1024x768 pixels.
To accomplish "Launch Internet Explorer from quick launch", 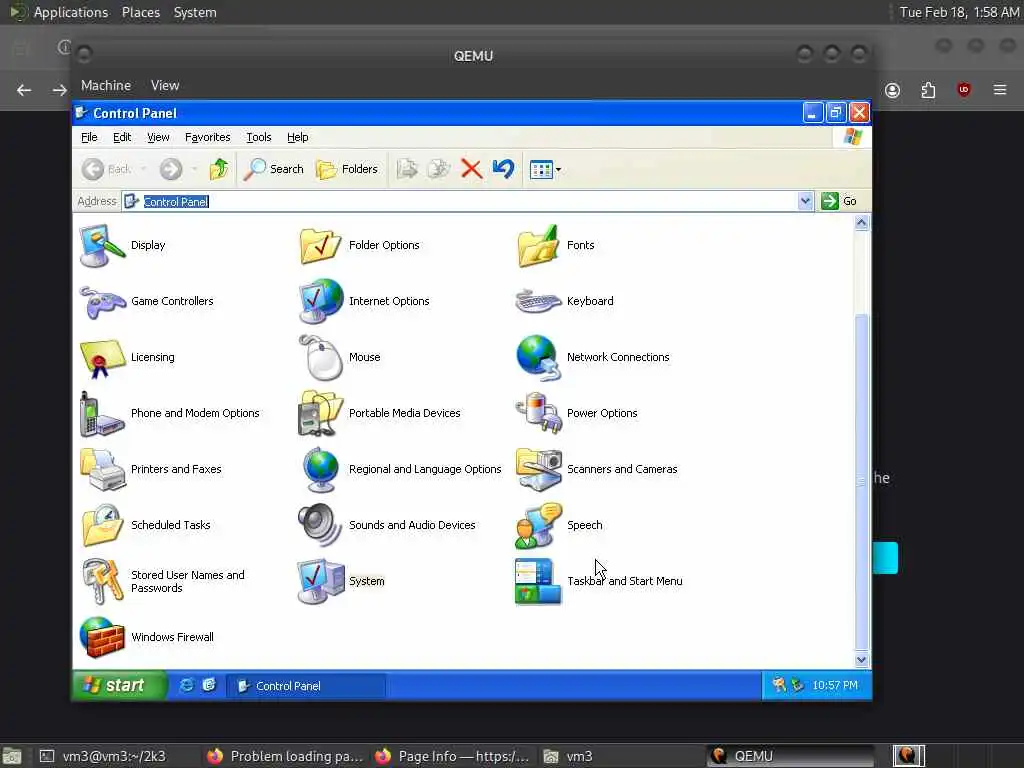I will pos(186,685).
